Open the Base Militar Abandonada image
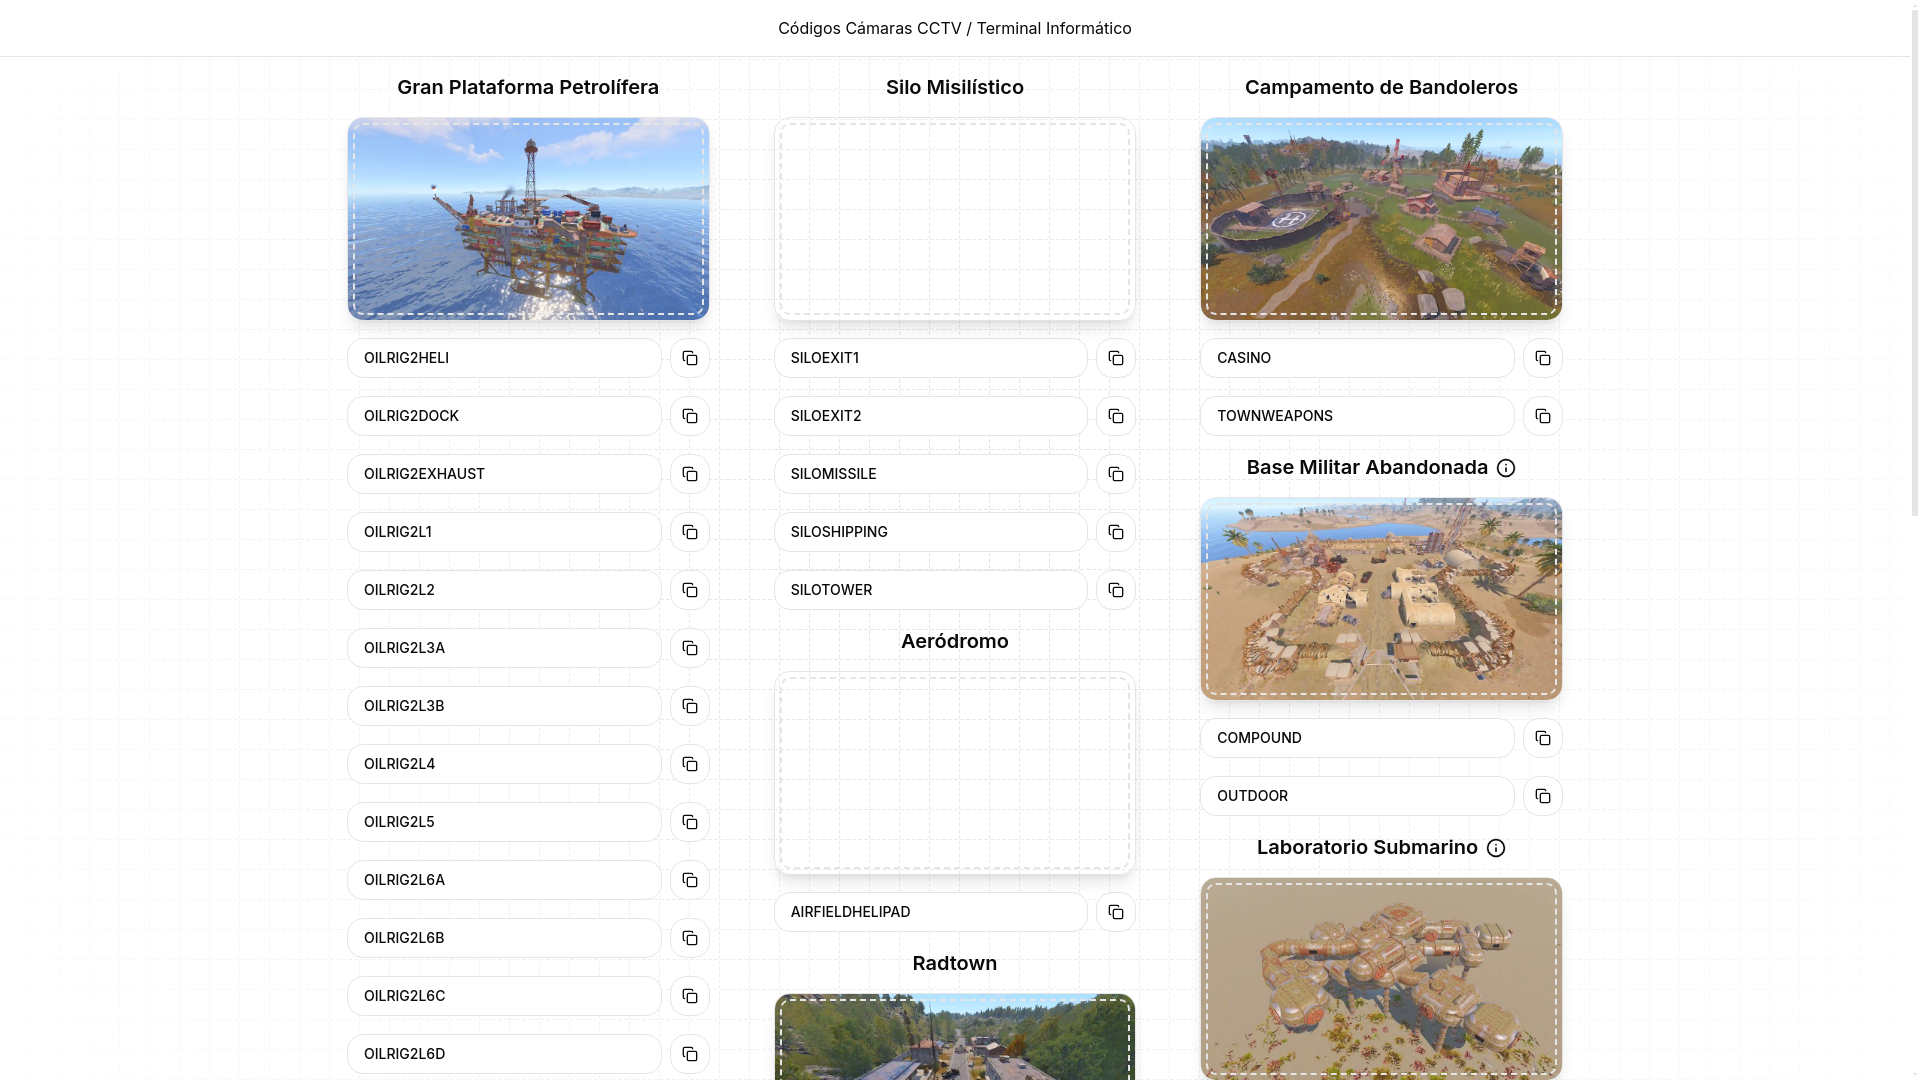The image size is (1920, 1080). [1381, 599]
